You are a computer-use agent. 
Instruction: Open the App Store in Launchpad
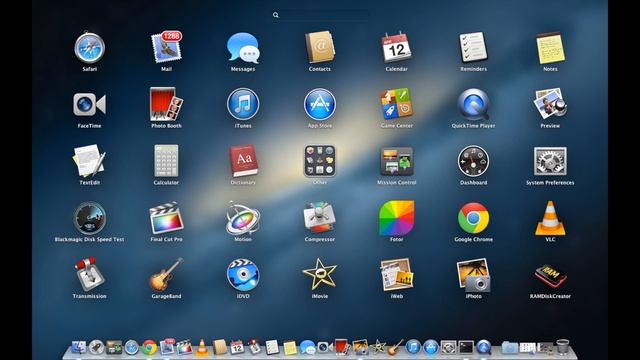tap(320, 104)
